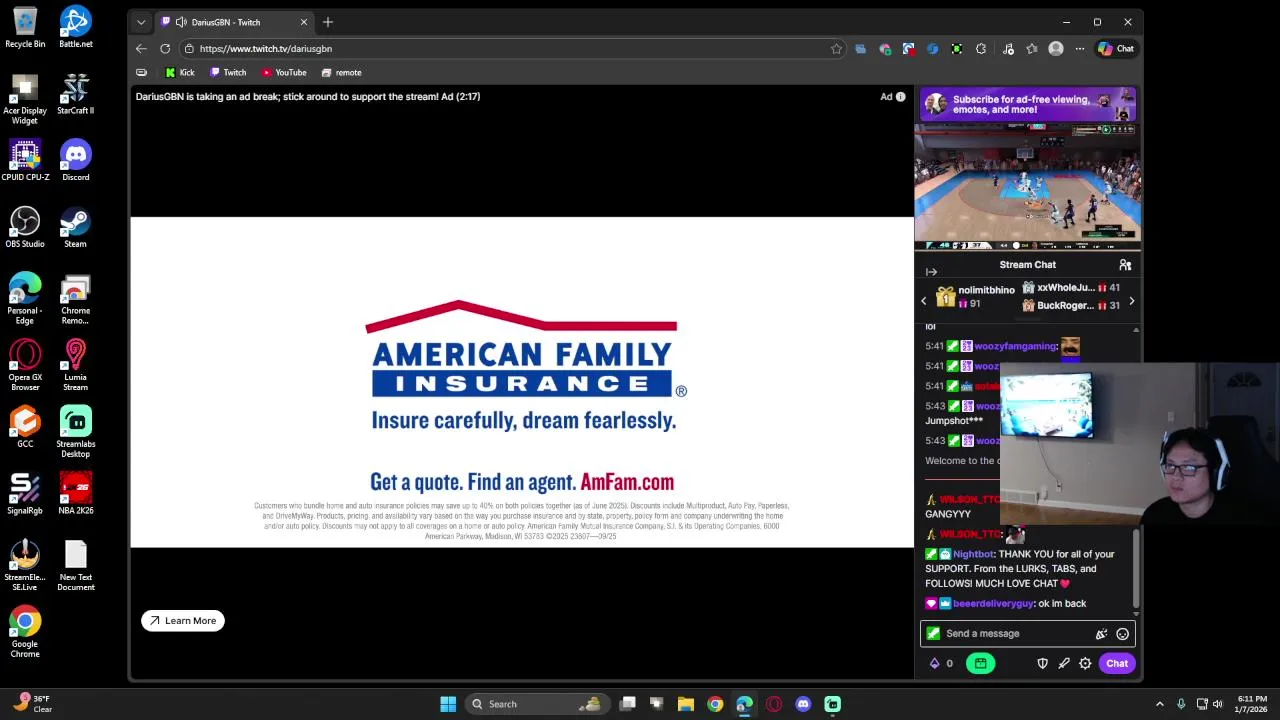The width and height of the screenshot is (1280, 720).
Task: Show previous gift leaderboard entry
Action: (924, 300)
